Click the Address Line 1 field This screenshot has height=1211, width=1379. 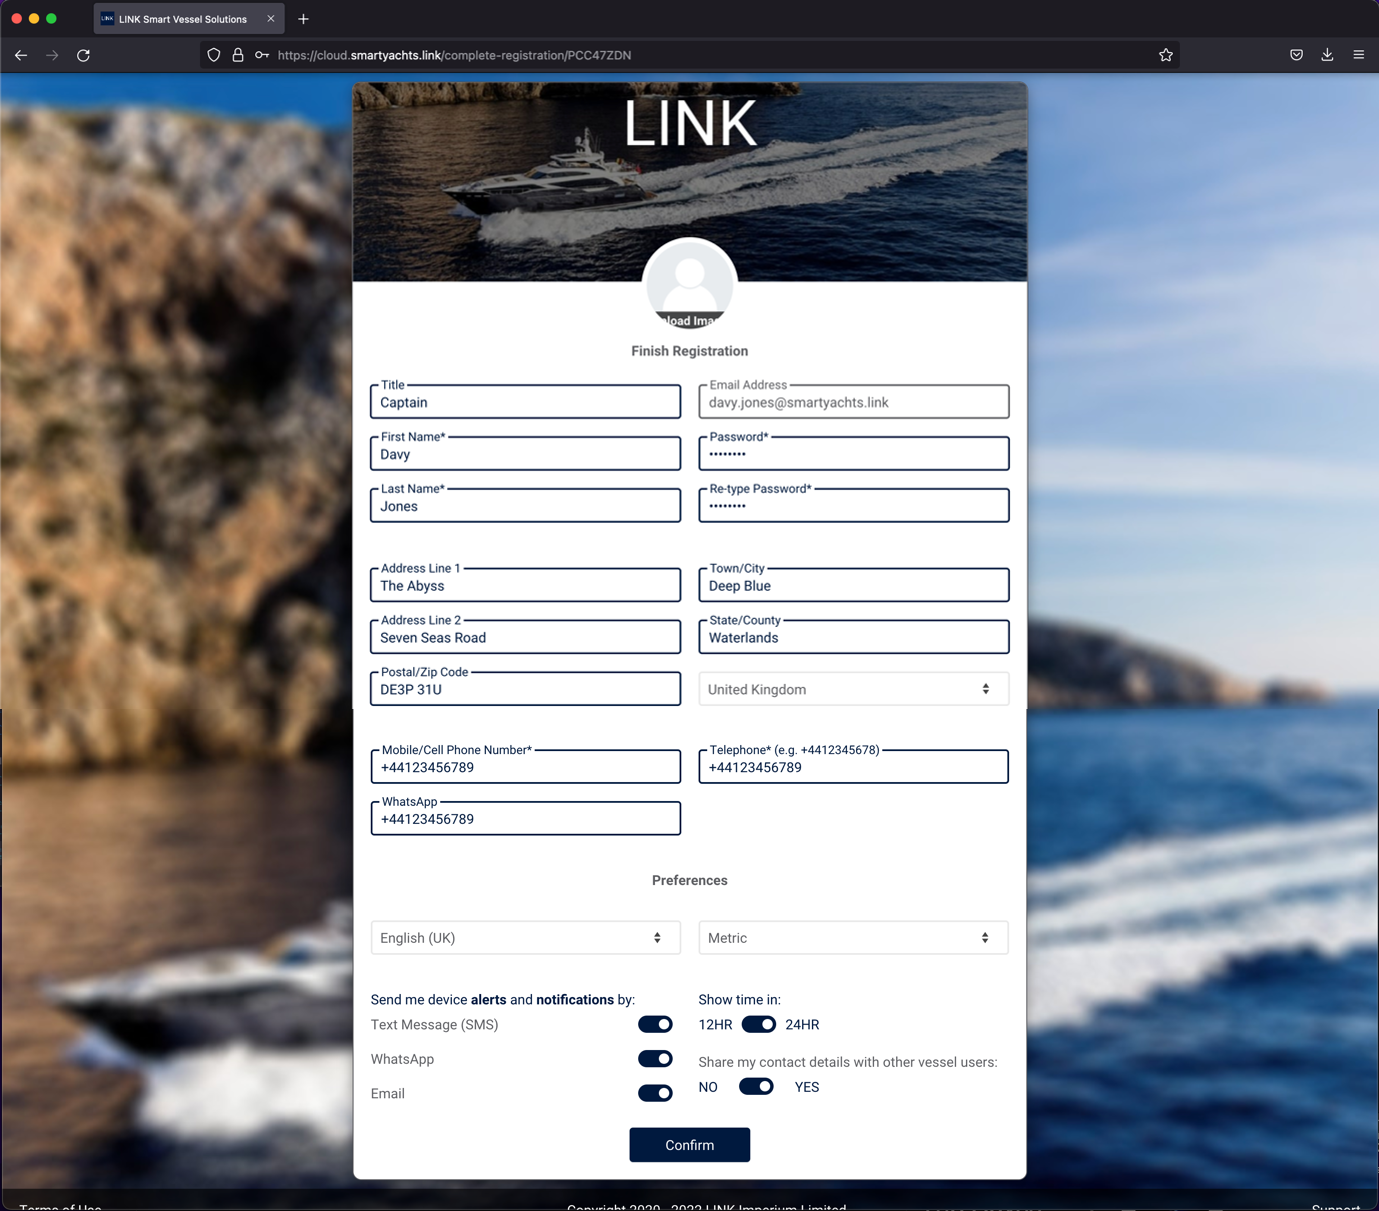(x=526, y=586)
